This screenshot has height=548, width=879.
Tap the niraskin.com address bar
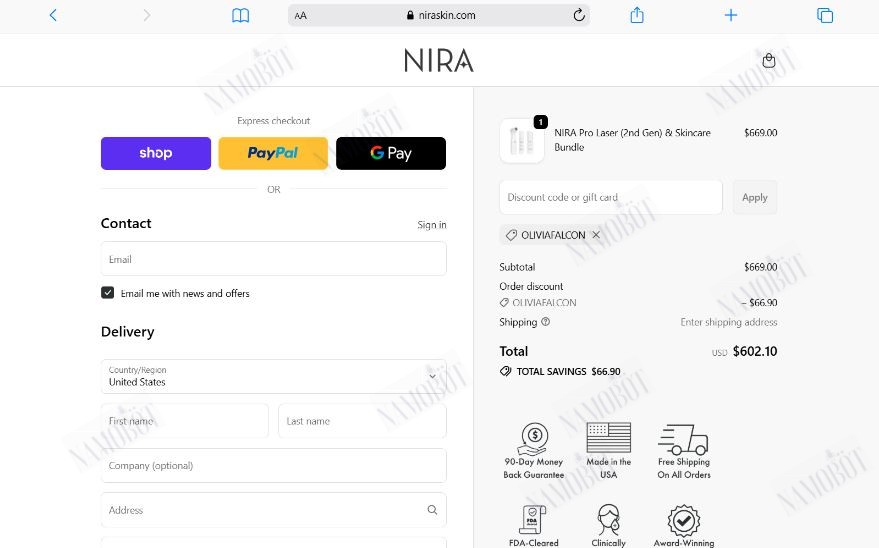(x=439, y=16)
